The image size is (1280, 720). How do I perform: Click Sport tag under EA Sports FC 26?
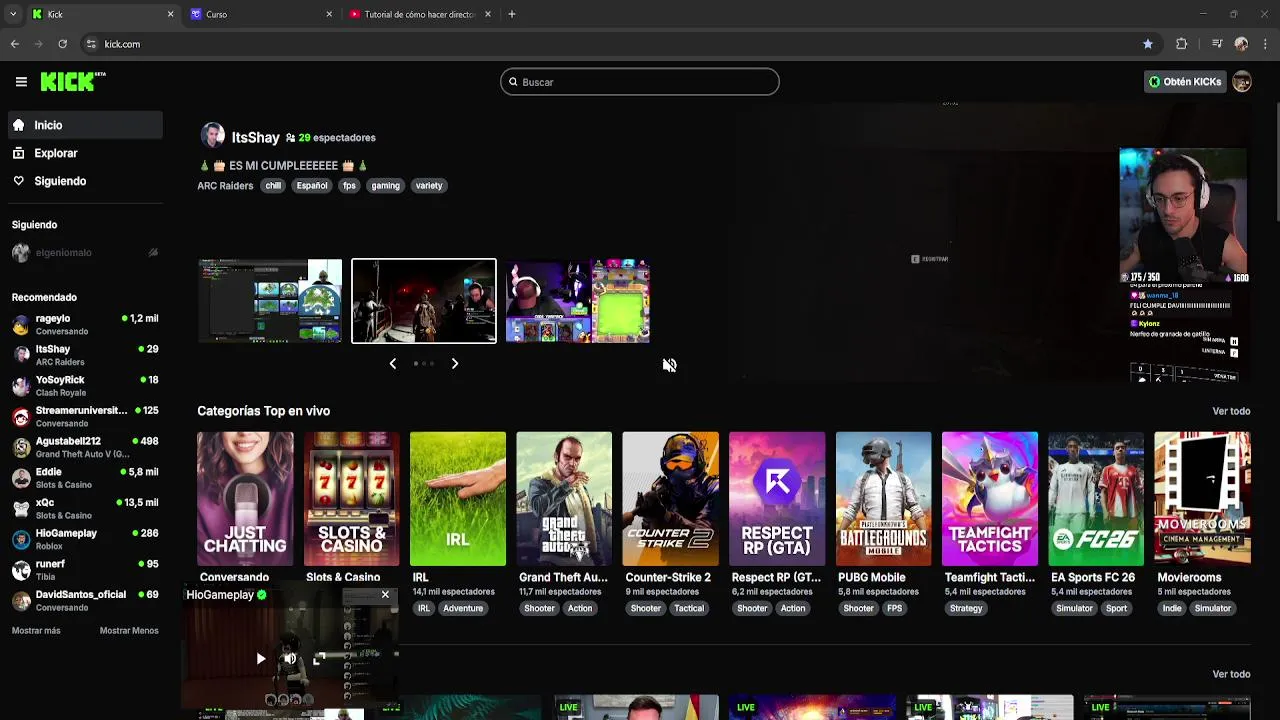pos(1116,608)
